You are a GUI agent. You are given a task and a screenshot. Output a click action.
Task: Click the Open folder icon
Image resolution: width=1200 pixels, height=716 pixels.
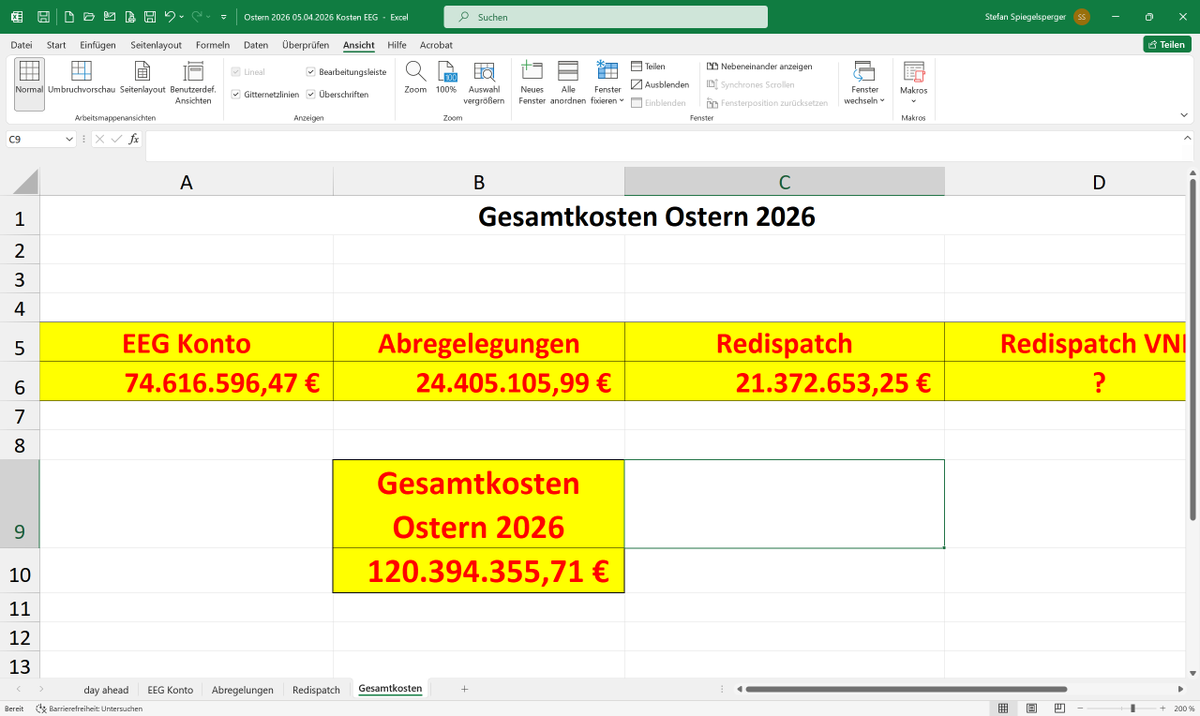[x=89, y=17]
